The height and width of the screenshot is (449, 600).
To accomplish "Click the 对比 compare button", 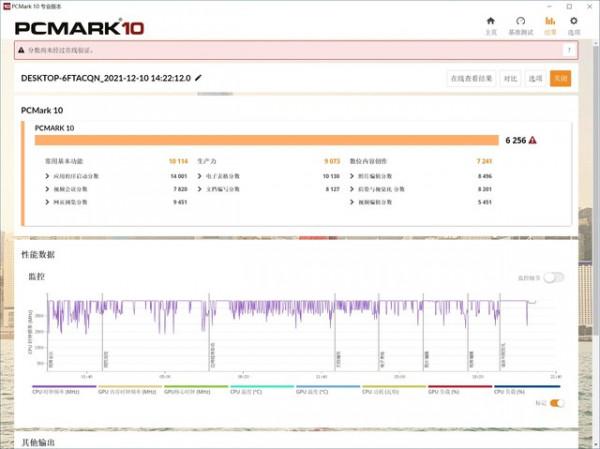I will pos(510,78).
